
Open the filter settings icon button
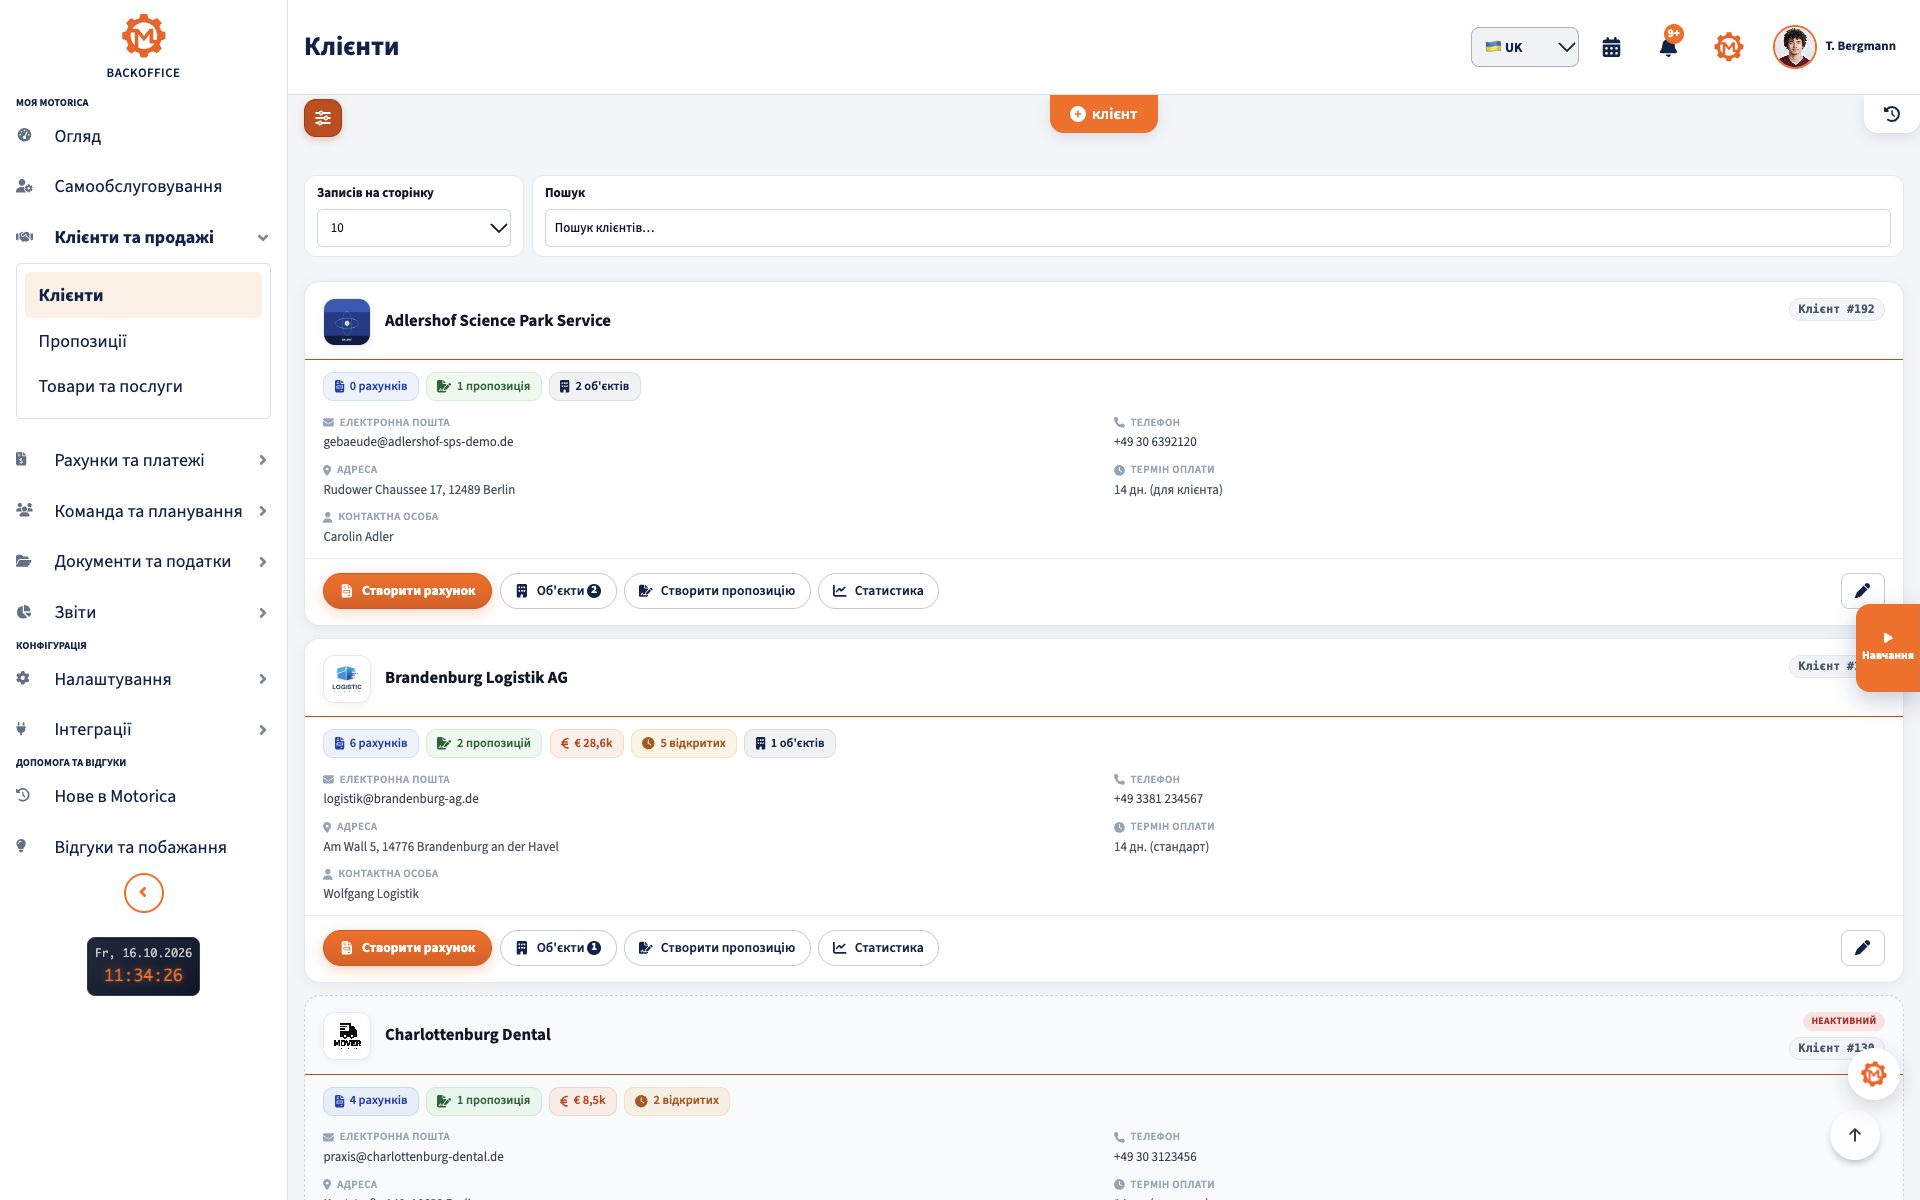(323, 118)
